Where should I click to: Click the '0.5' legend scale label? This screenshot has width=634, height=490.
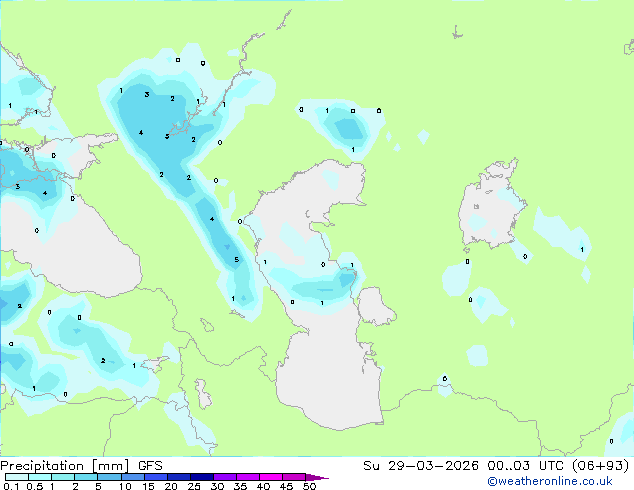coord(35,486)
